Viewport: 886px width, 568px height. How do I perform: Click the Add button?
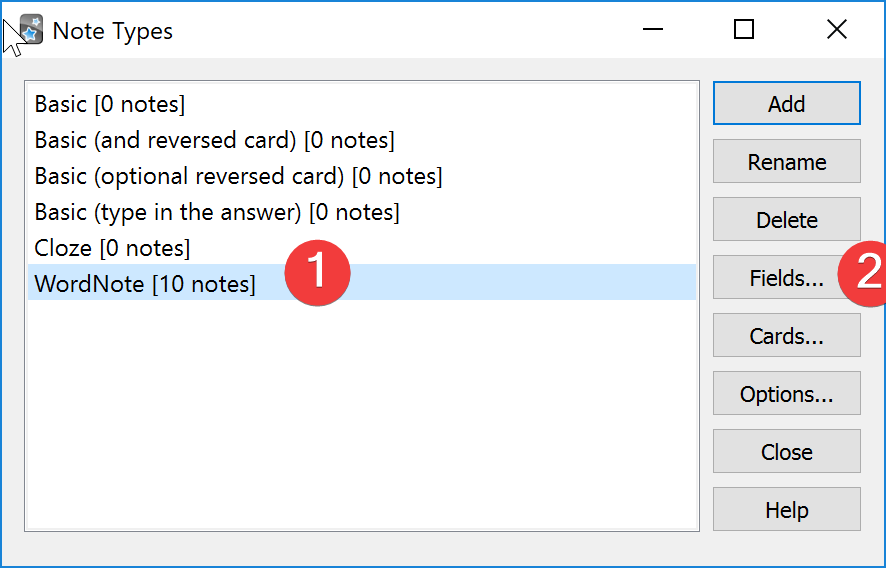point(787,103)
